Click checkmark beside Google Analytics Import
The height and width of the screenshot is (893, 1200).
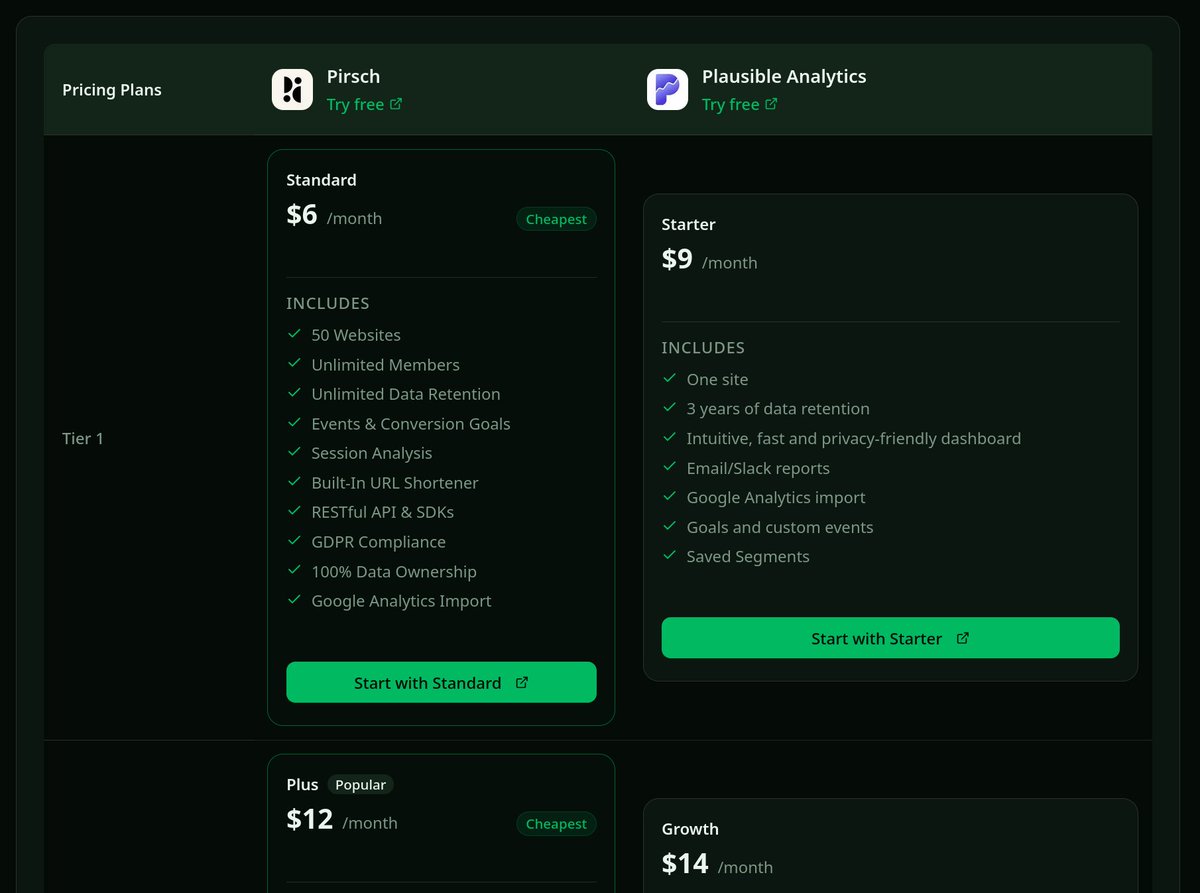click(294, 600)
